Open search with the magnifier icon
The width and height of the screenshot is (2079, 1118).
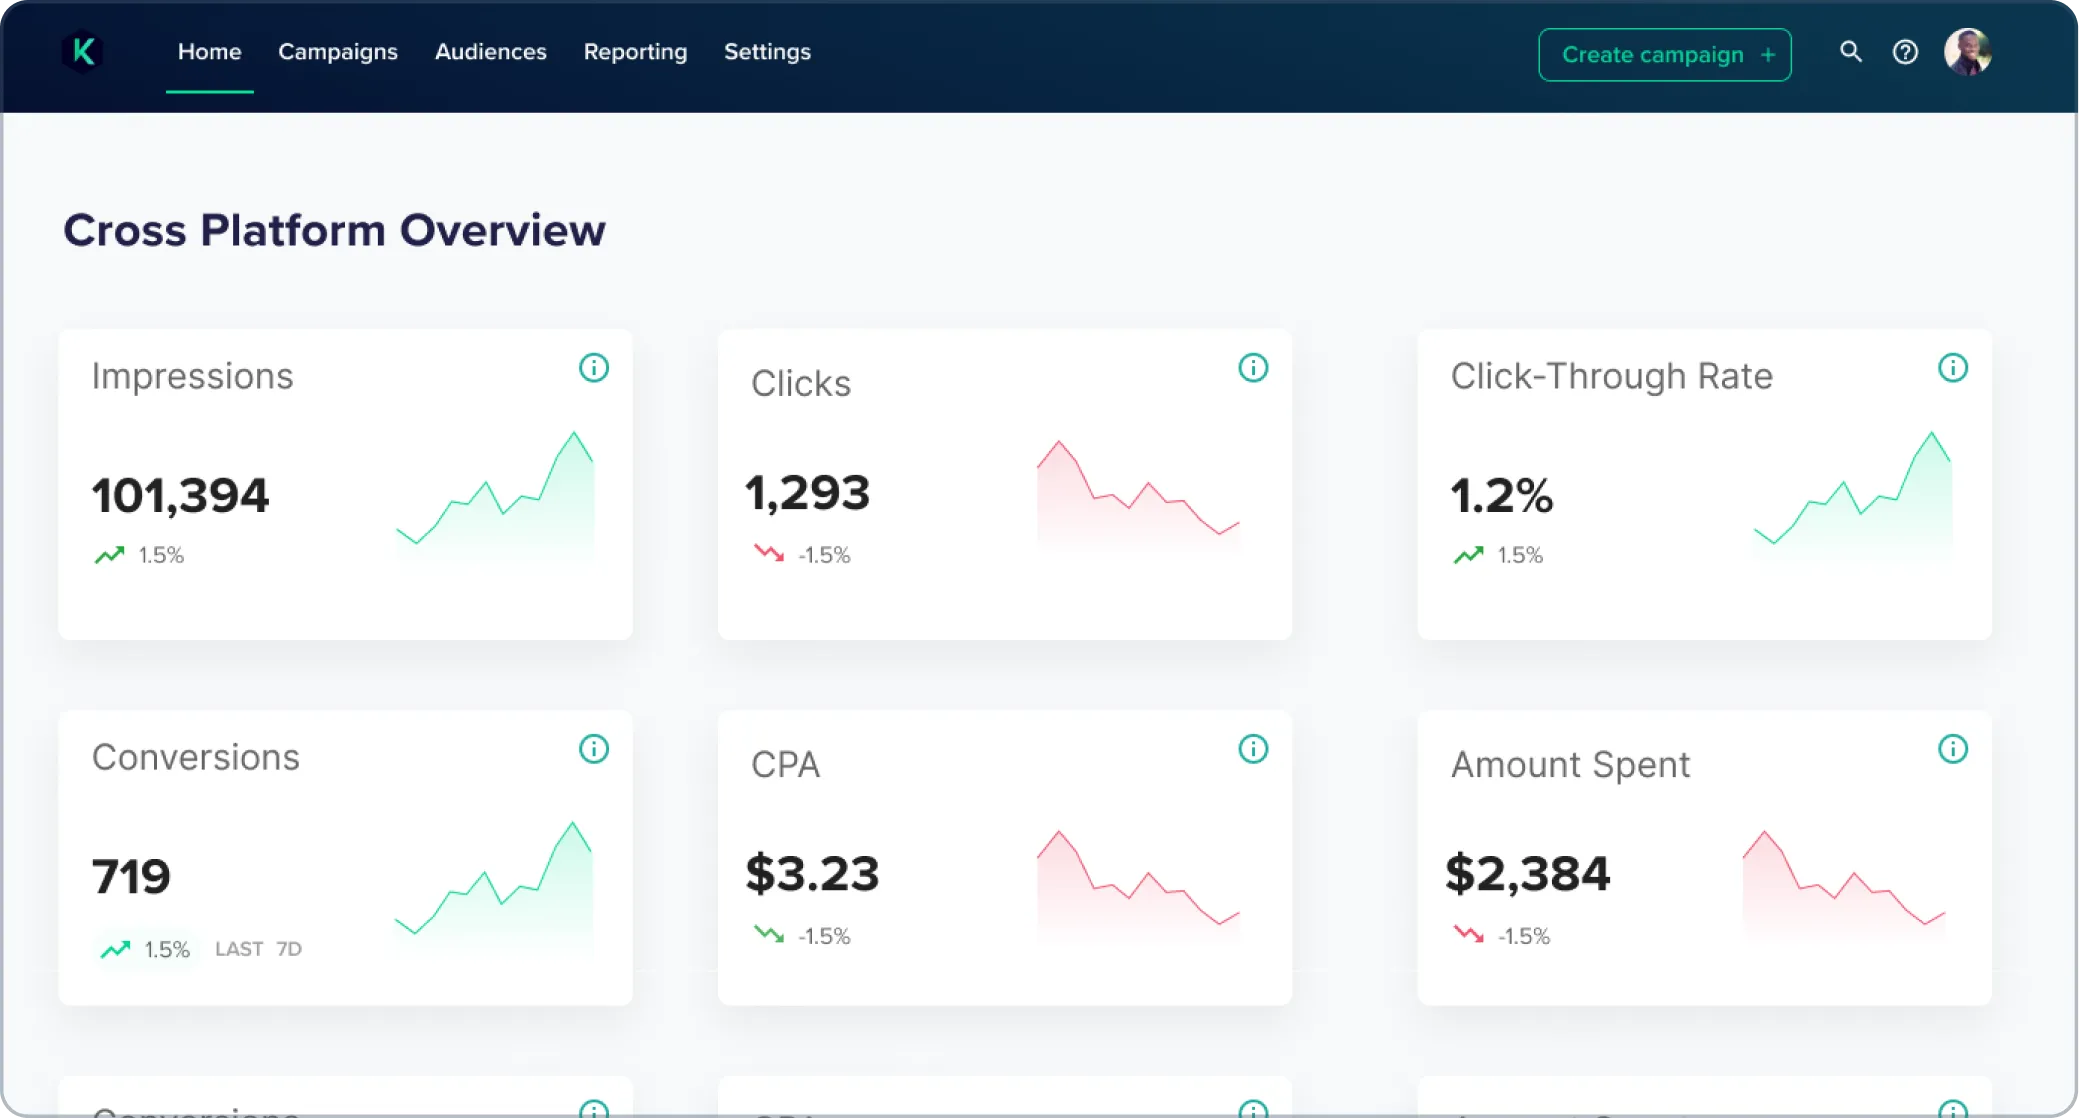(1850, 52)
